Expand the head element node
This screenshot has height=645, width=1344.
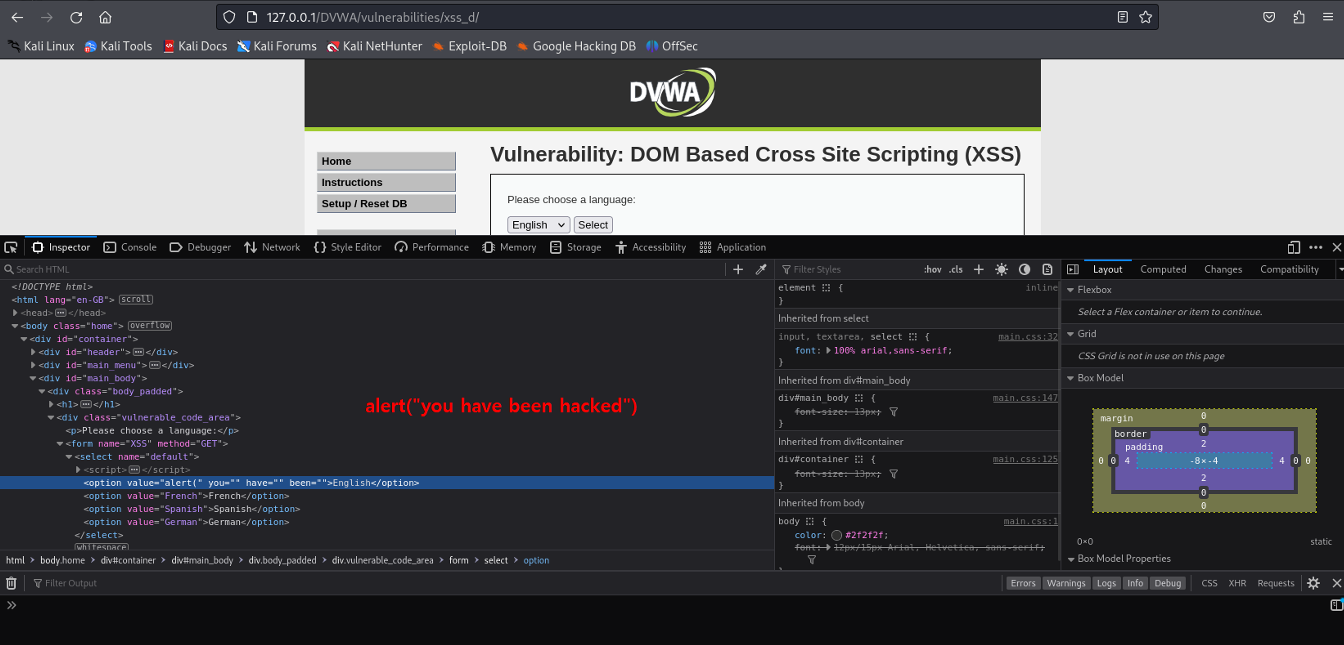click(x=16, y=313)
